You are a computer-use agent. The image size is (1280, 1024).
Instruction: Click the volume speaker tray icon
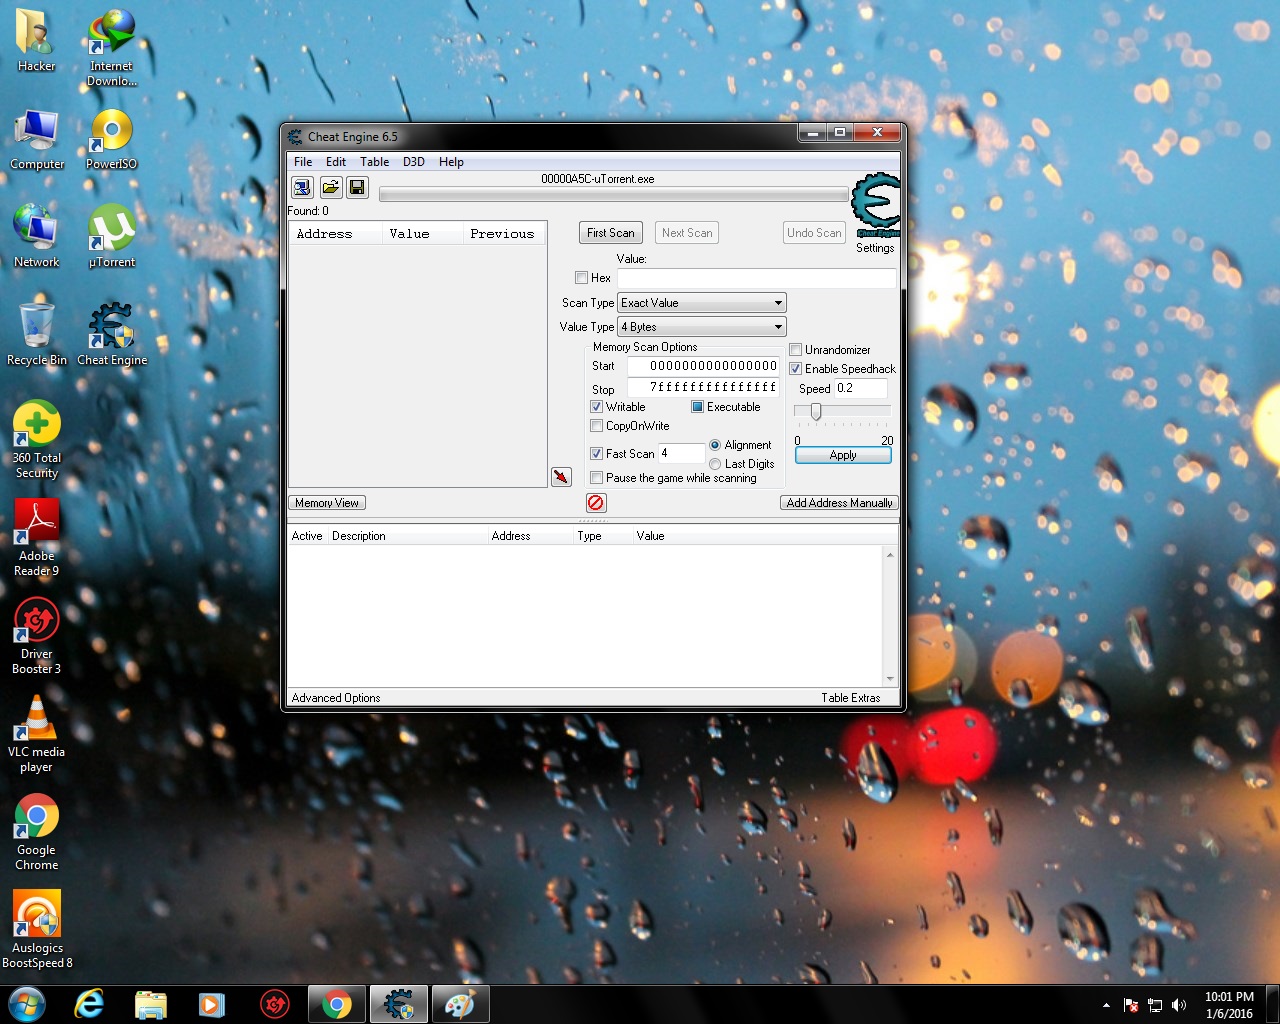[1179, 1005]
